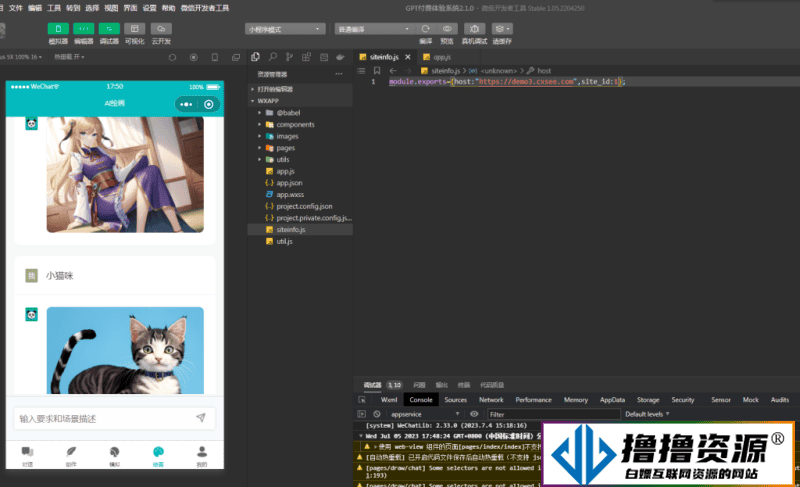Open the 问题 panel tab
Viewport: 800px width, 487px height.
419,385
